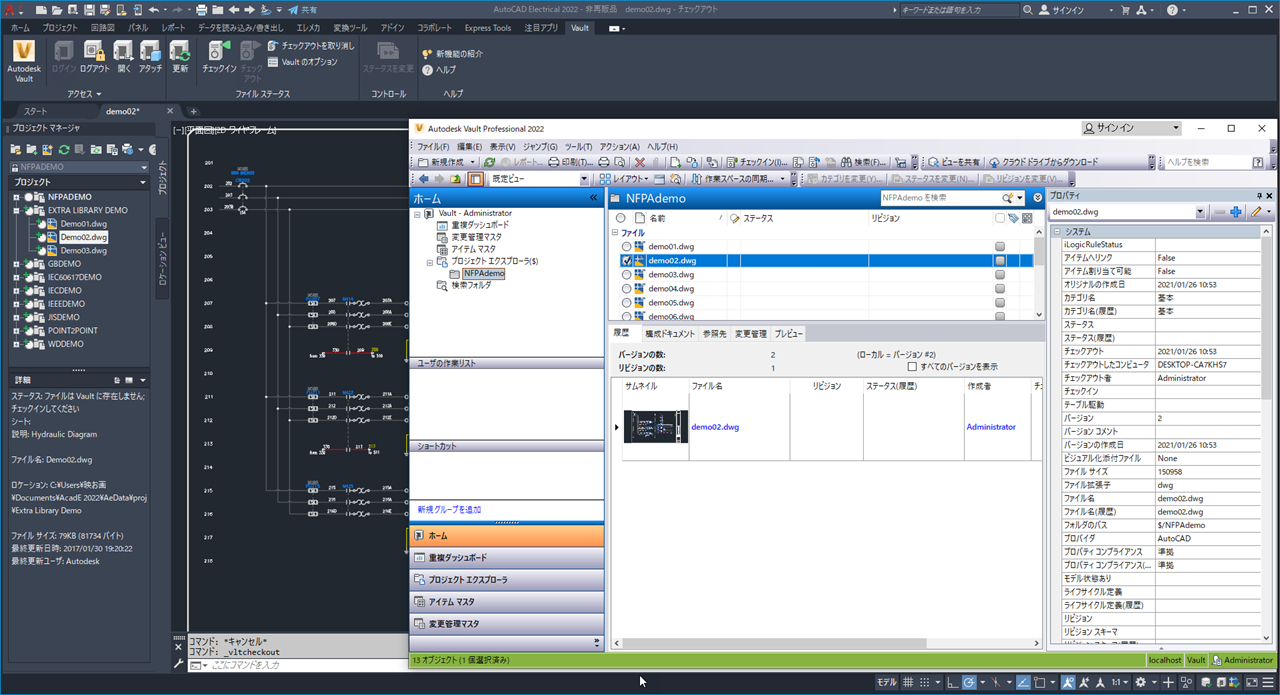Collapse Vault - Administrator tree node
This screenshot has height=695, width=1280.
coord(417,213)
